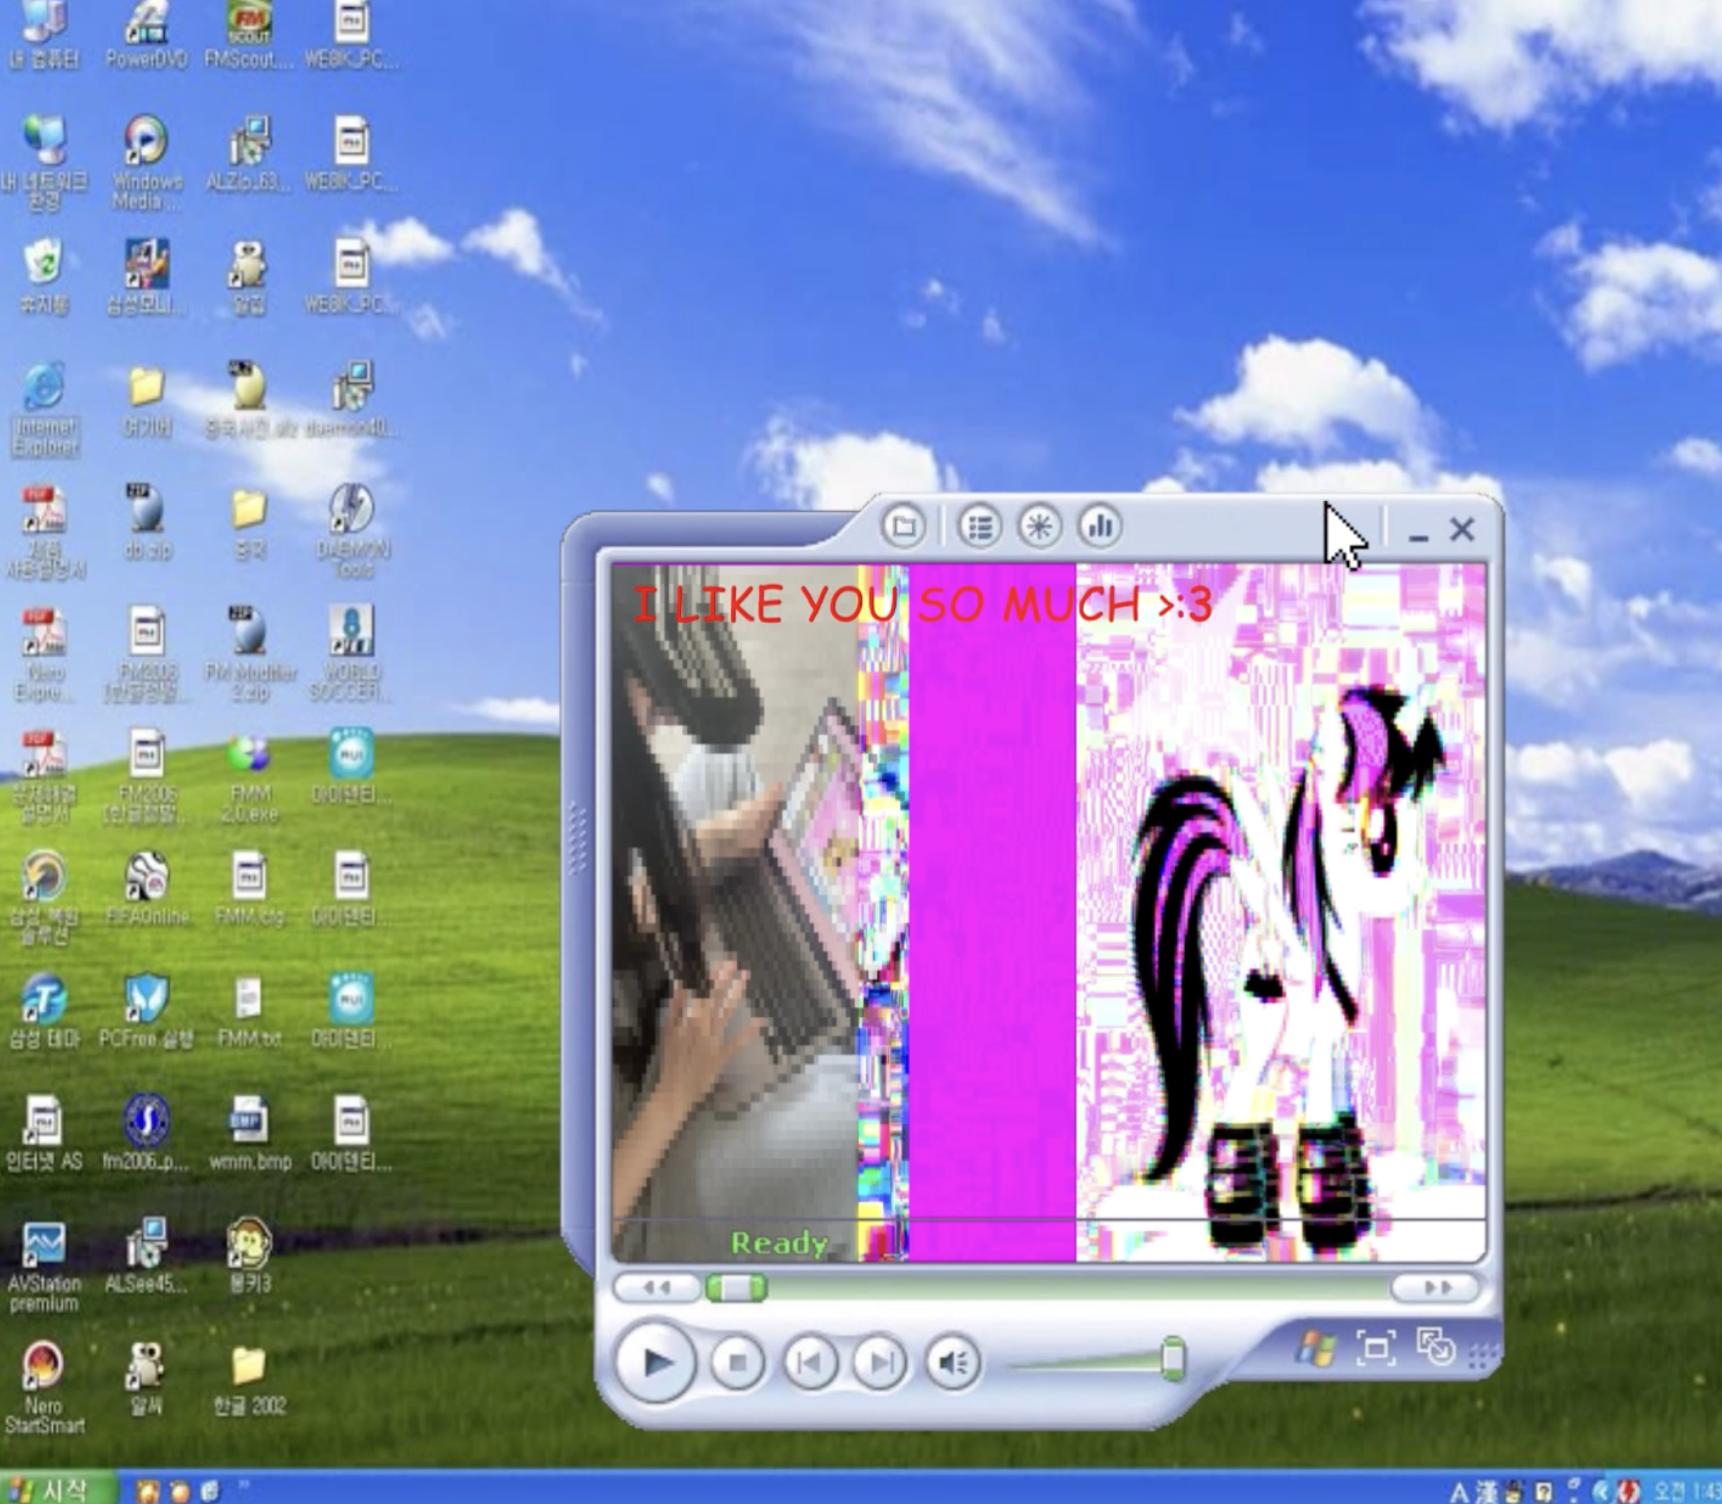Skip to the previous track
1722x1504 pixels.
pos(809,1362)
